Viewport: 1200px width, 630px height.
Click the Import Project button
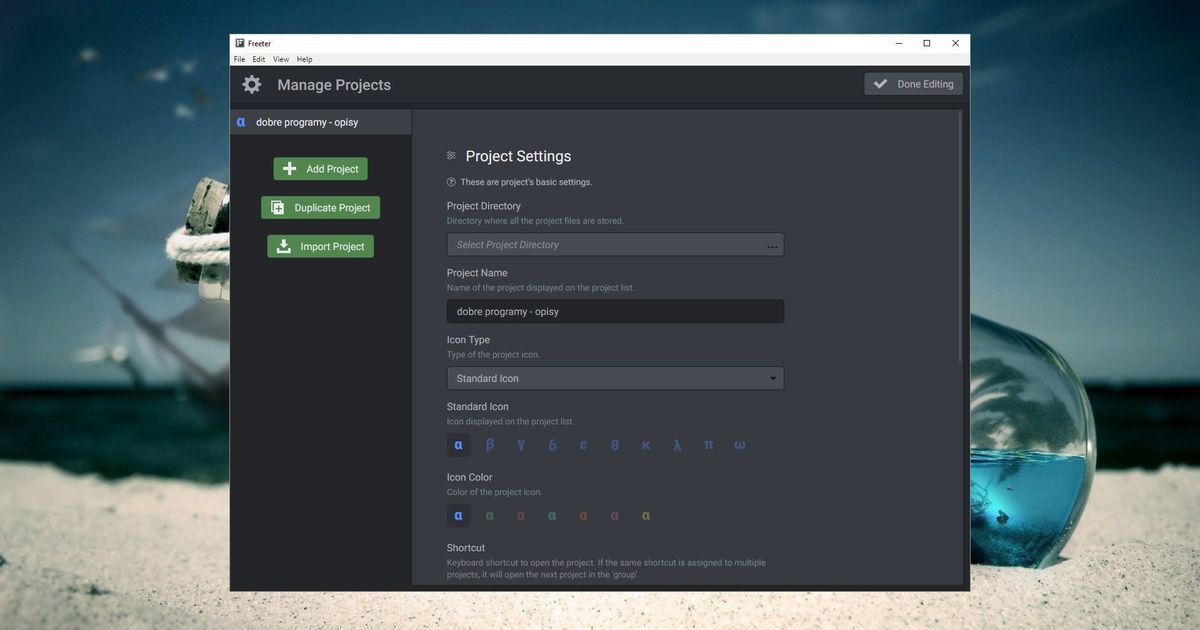pyautogui.click(x=320, y=246)
